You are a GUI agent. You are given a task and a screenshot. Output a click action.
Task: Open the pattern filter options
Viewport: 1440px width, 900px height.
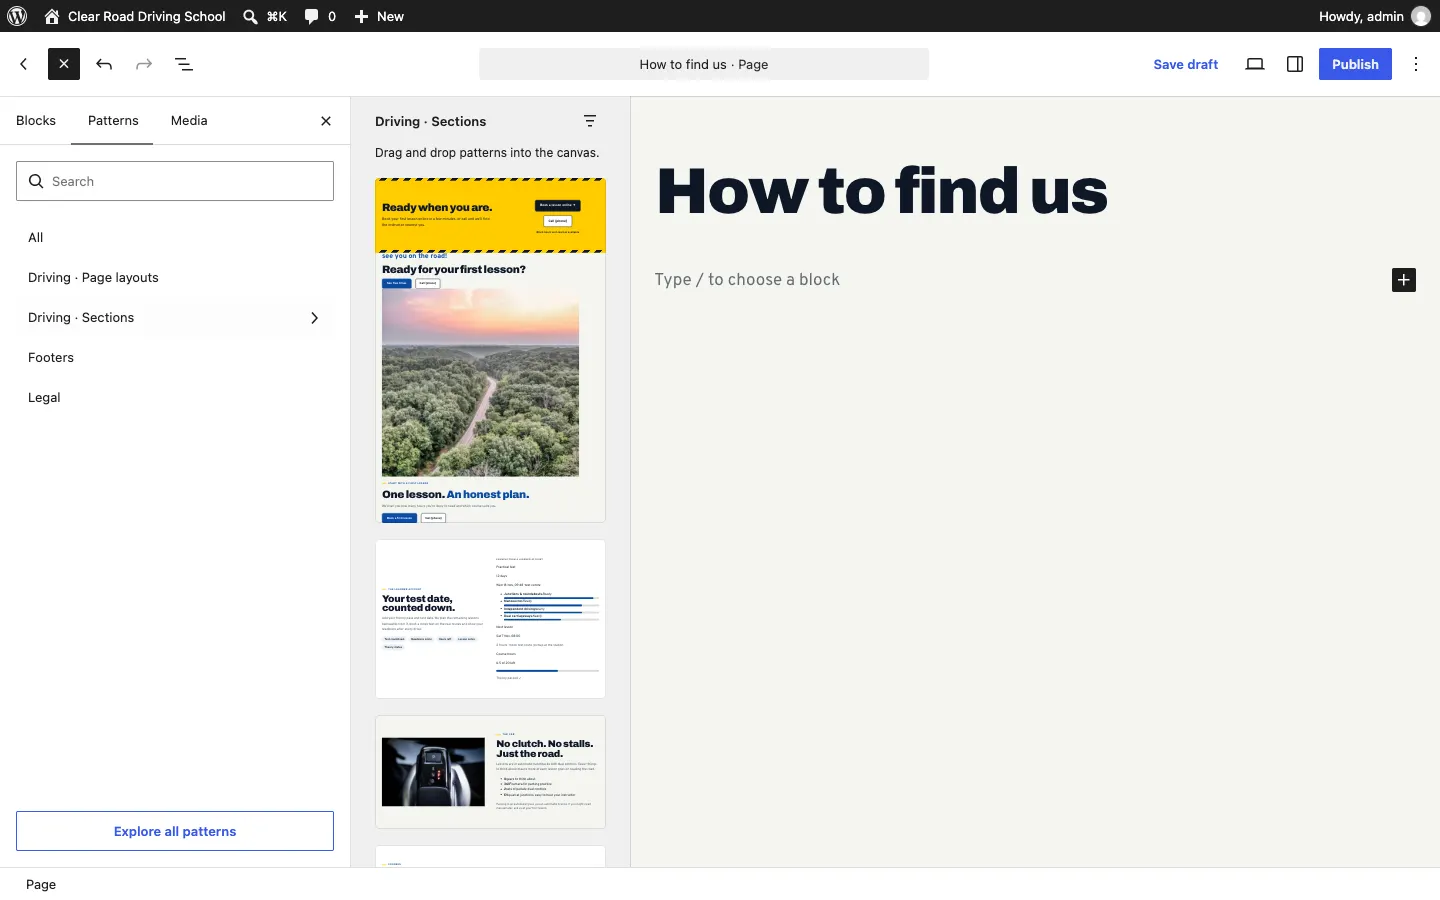[x=591, y=121]
